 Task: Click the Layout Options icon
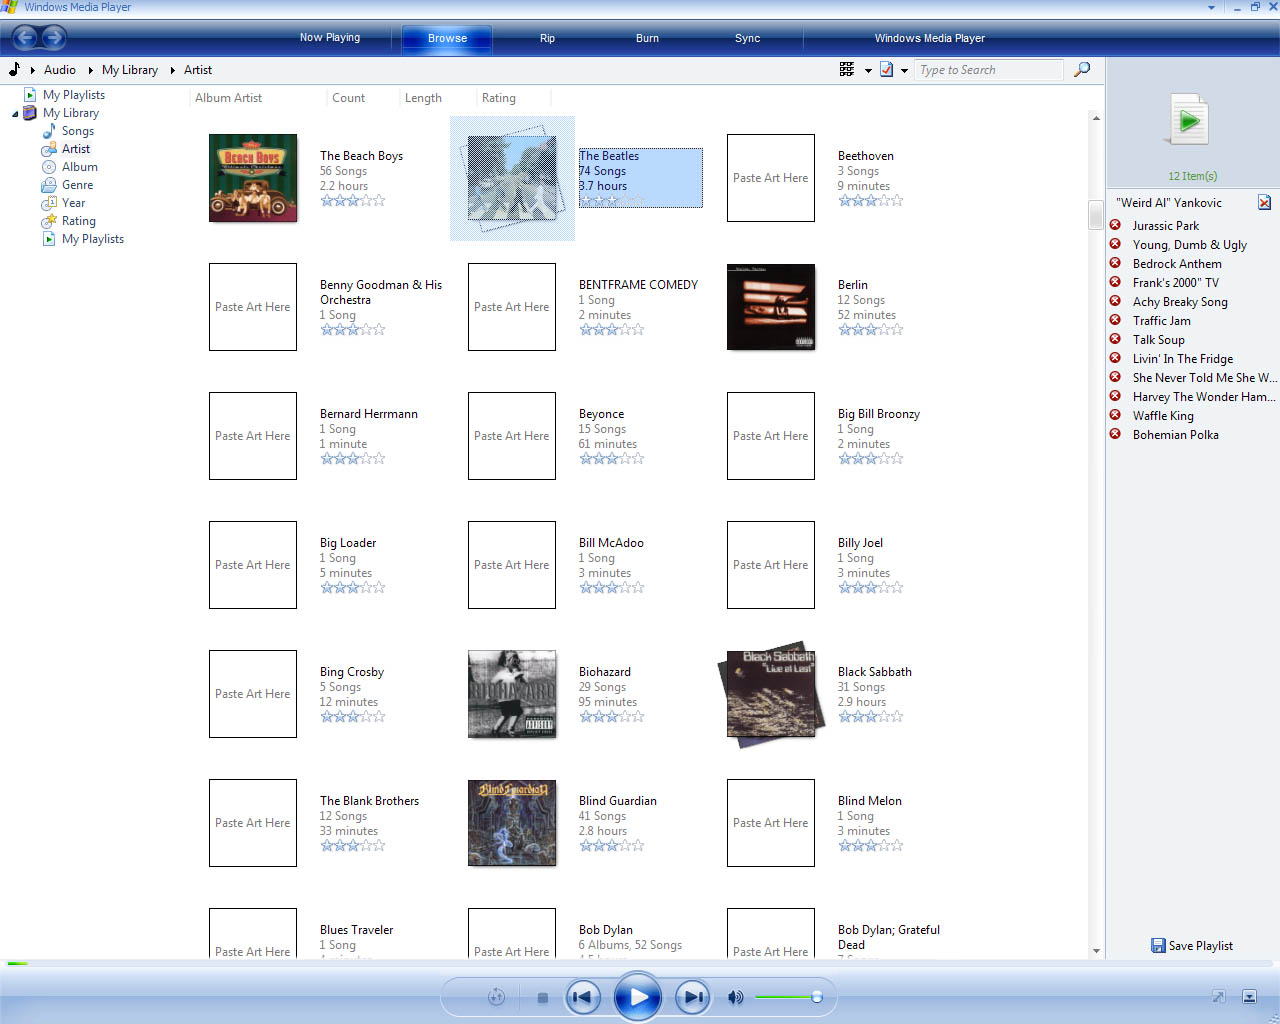886,69
